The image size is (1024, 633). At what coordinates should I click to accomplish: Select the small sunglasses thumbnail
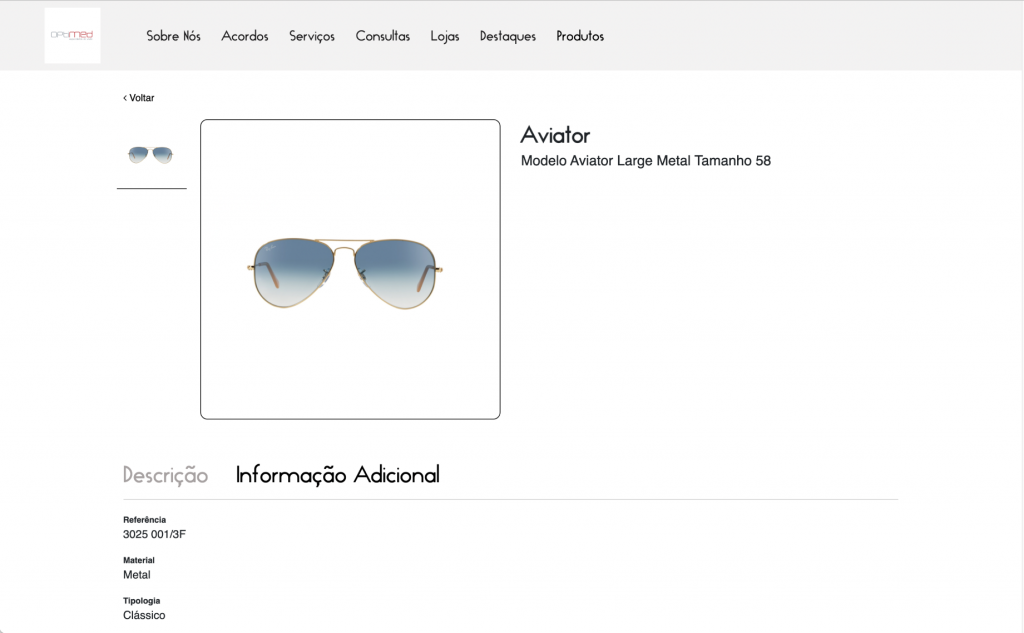(151, 155)
